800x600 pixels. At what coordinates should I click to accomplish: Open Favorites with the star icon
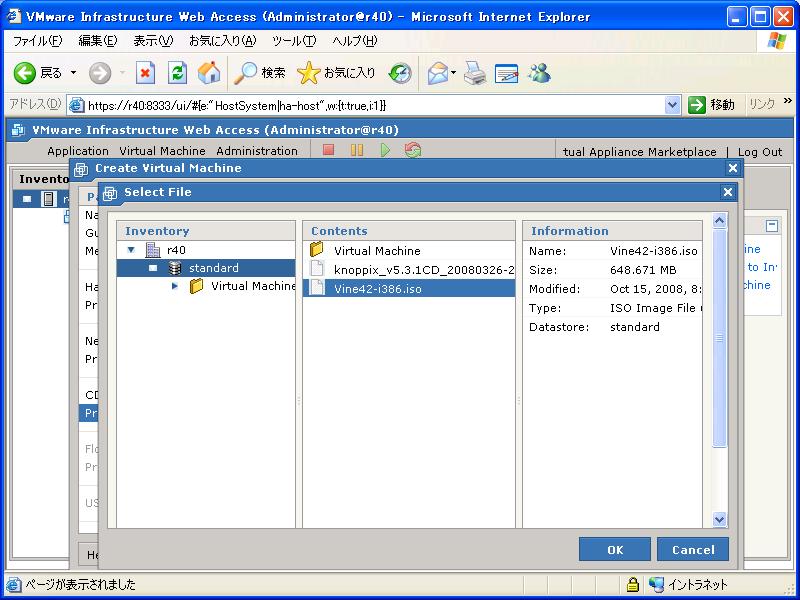coord(308,73)
